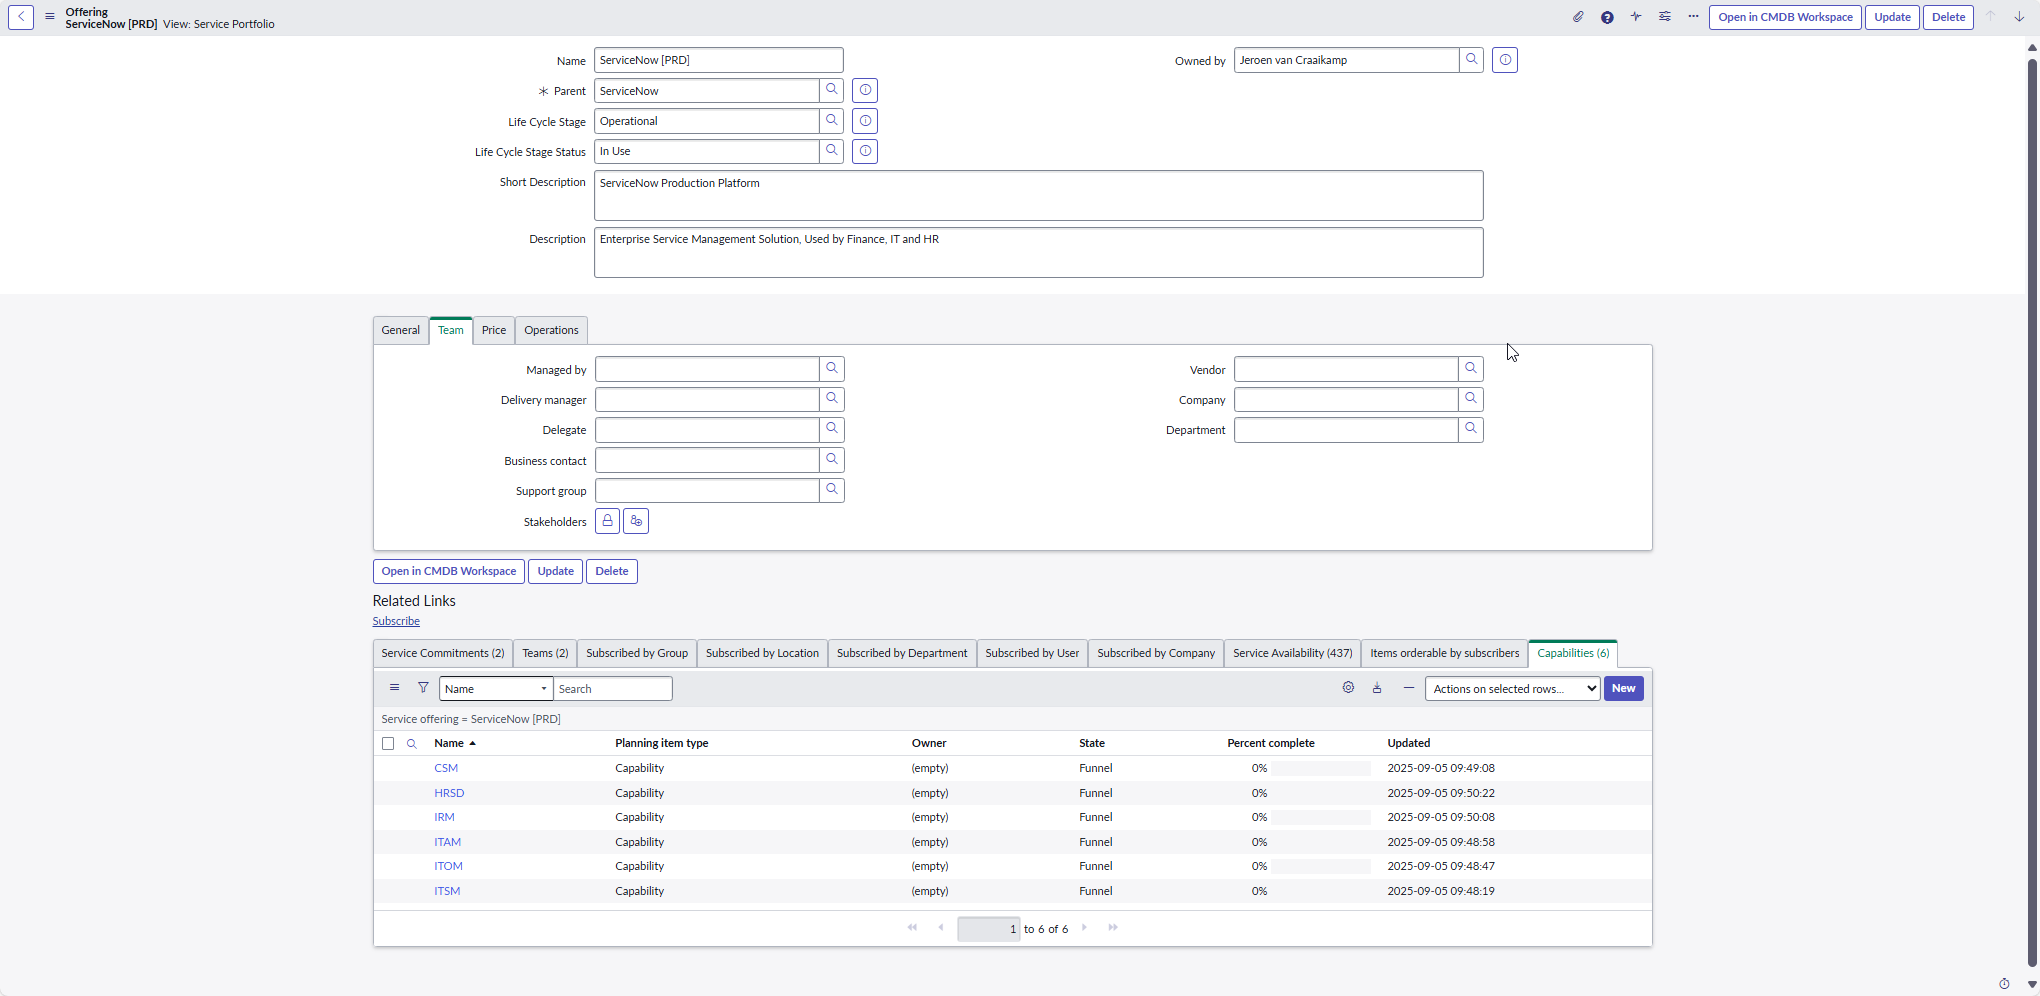This screenshot has width=2040, height=996.
Task: Click the list mechanic icon next to gear
Action: [x=1377, y=688]
